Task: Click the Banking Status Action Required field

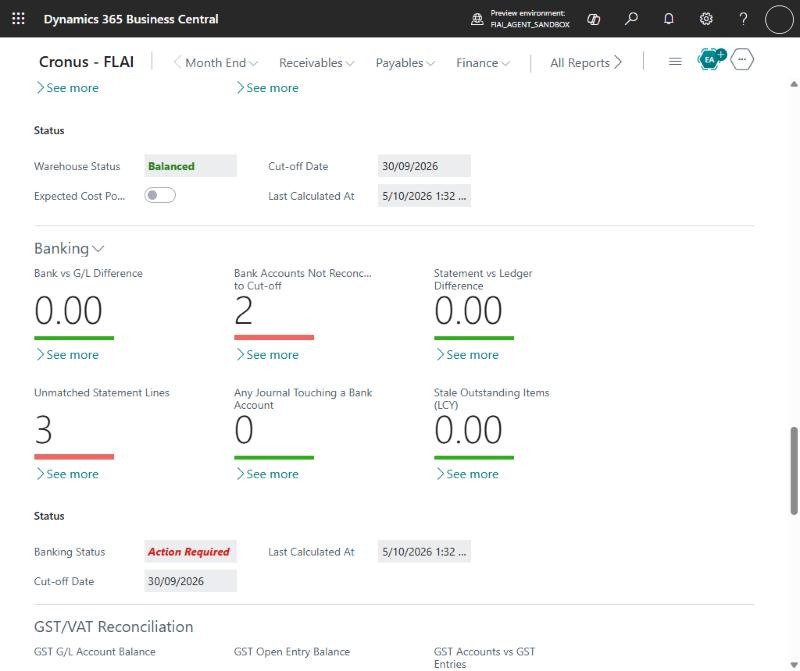Action: click(x=190, y=552)
